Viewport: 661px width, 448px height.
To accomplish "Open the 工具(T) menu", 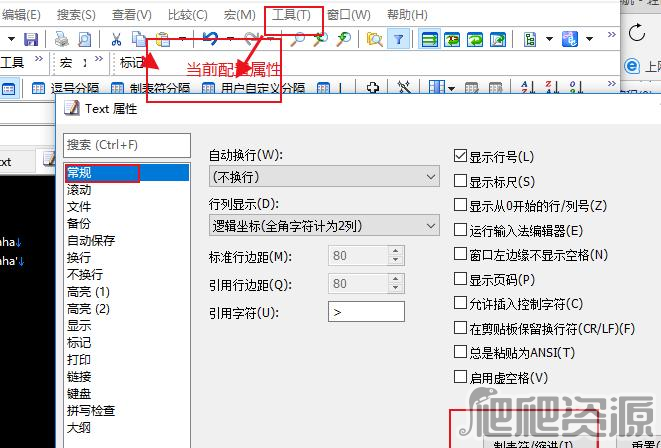I will pos(291,15).
